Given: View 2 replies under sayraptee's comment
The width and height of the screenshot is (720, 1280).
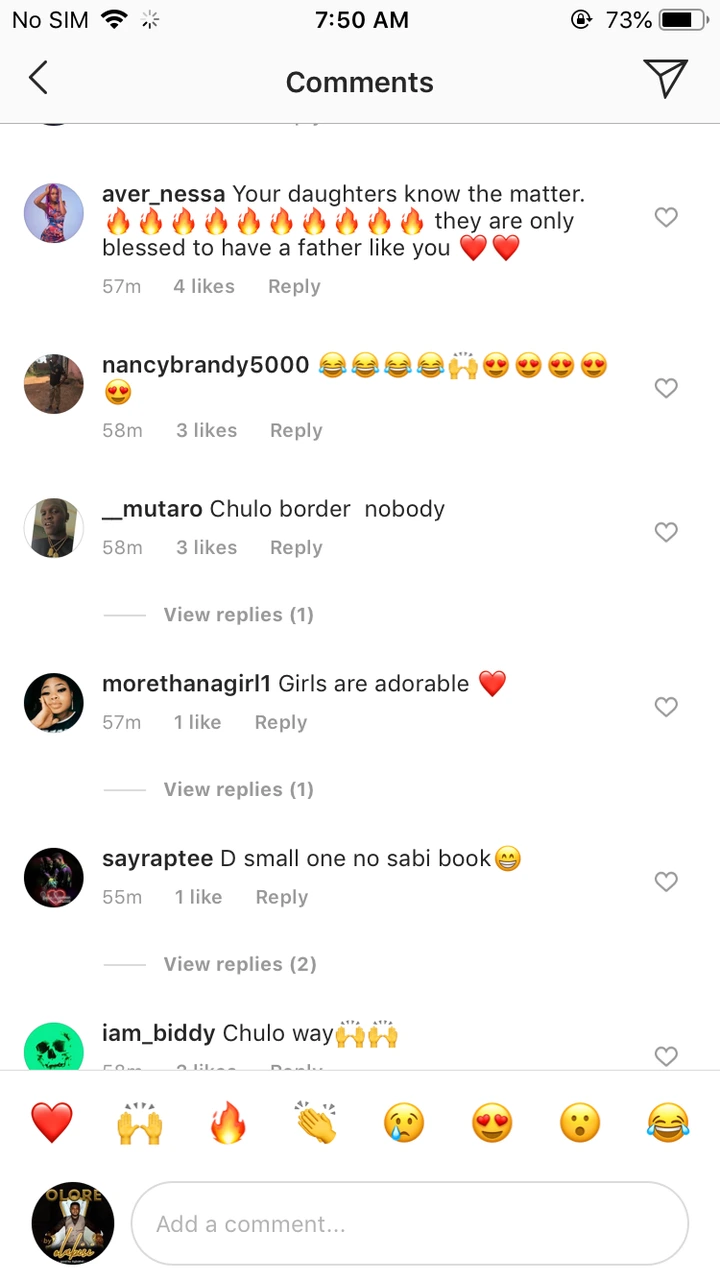Looking at the screenshot, I should coord(240,965).
